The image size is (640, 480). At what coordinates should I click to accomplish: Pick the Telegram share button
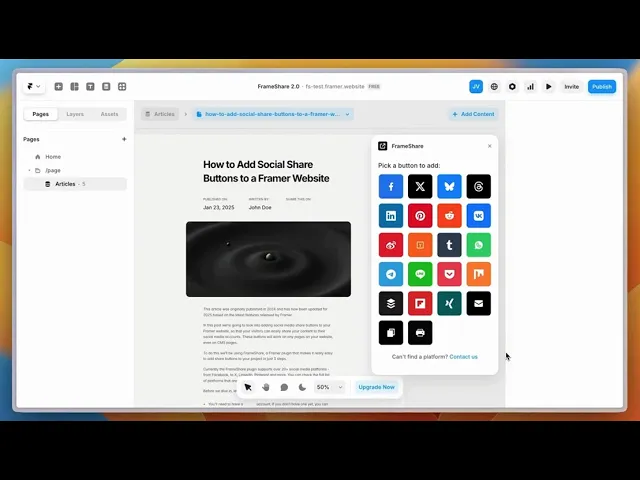391,274
